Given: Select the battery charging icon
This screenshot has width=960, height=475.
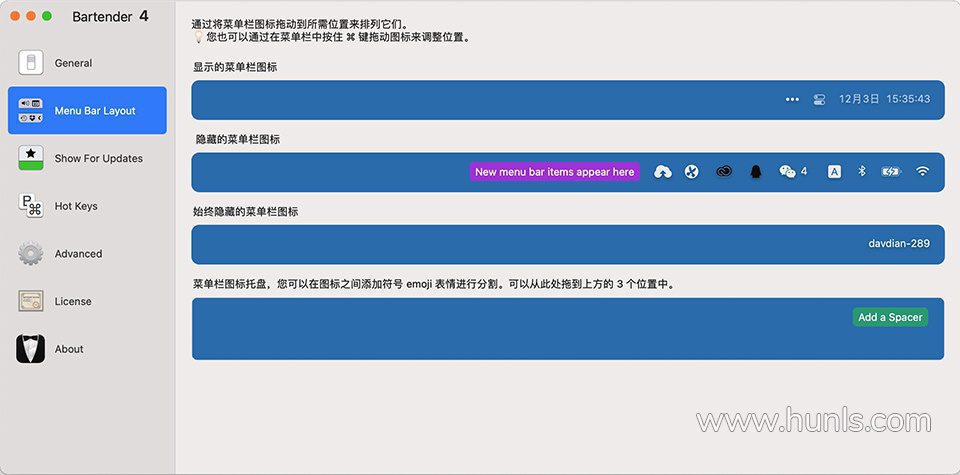Looking at the screenshot, I should click(891, 172).
